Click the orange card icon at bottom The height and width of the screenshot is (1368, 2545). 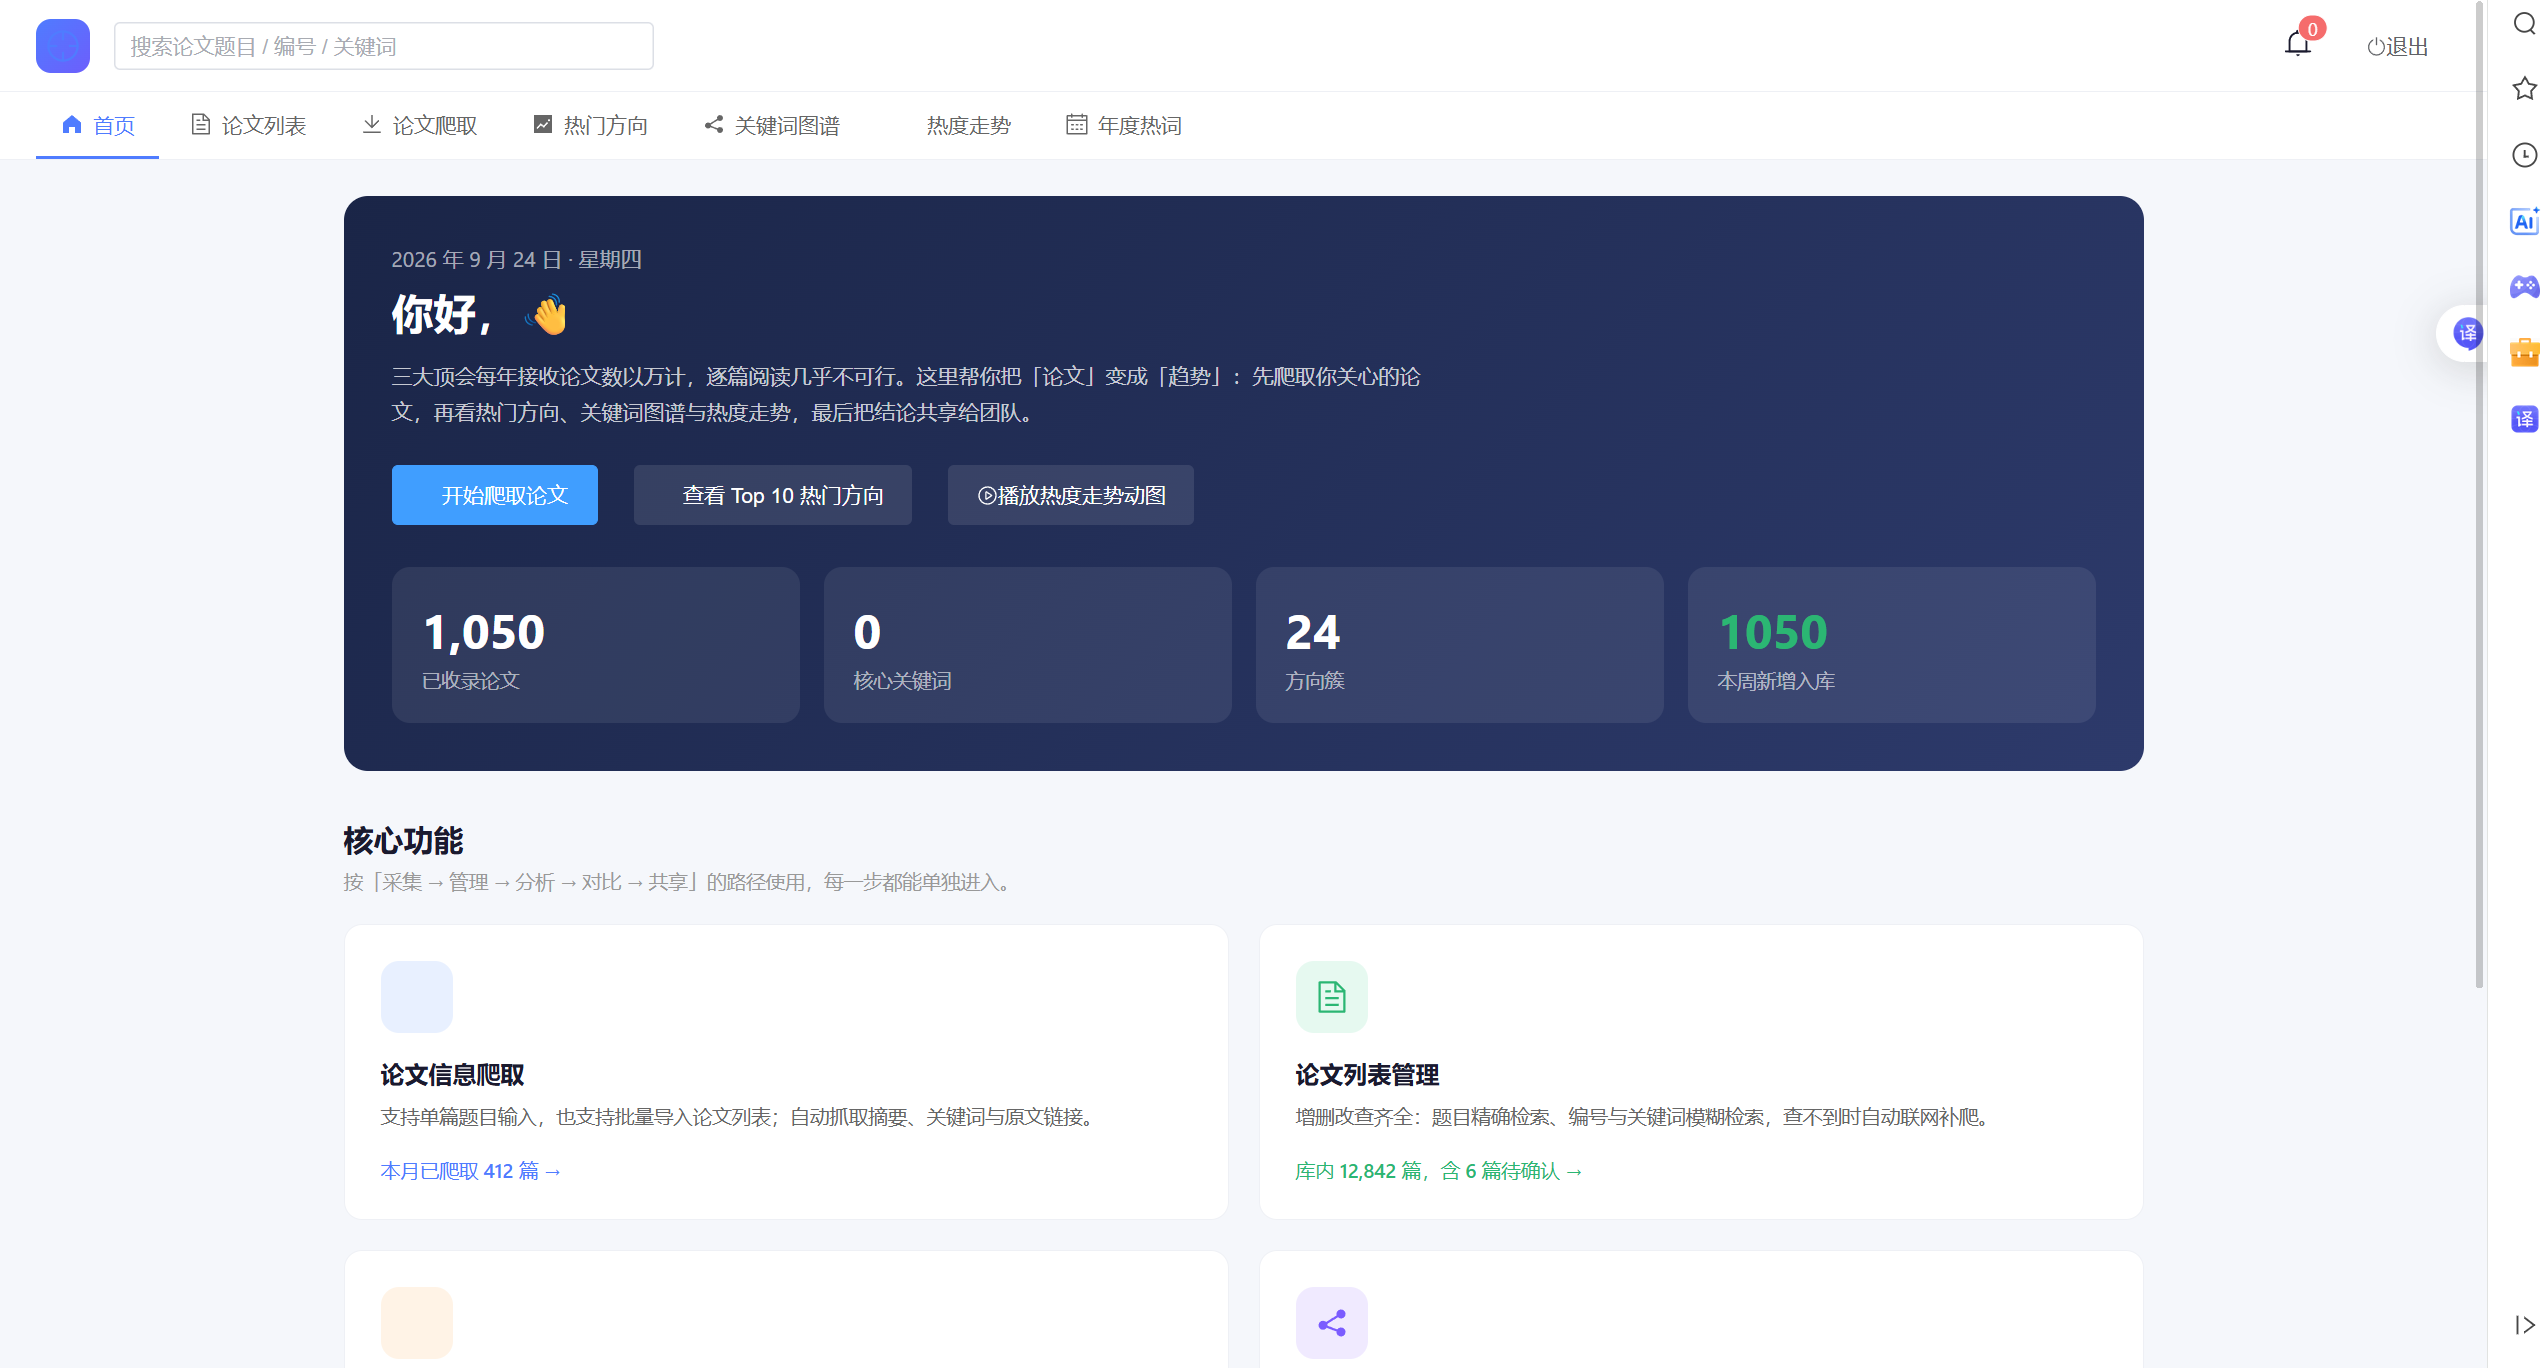tap(417, 1323)
